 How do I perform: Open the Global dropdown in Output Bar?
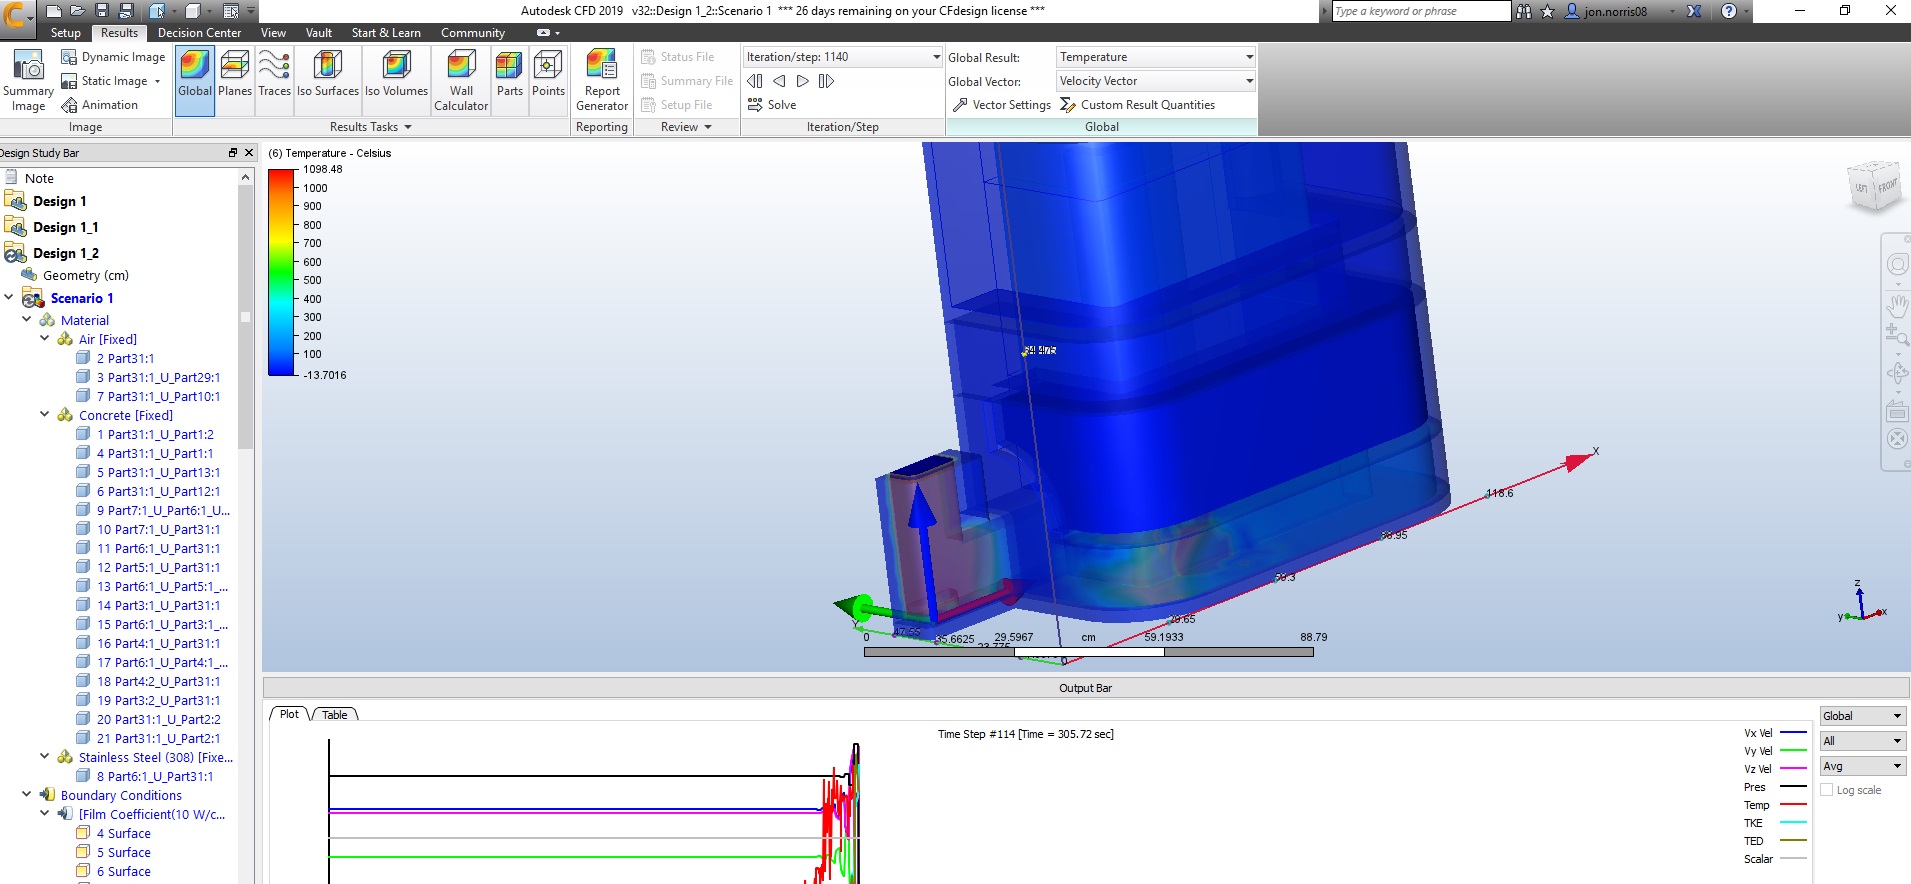coord(1862,716)
